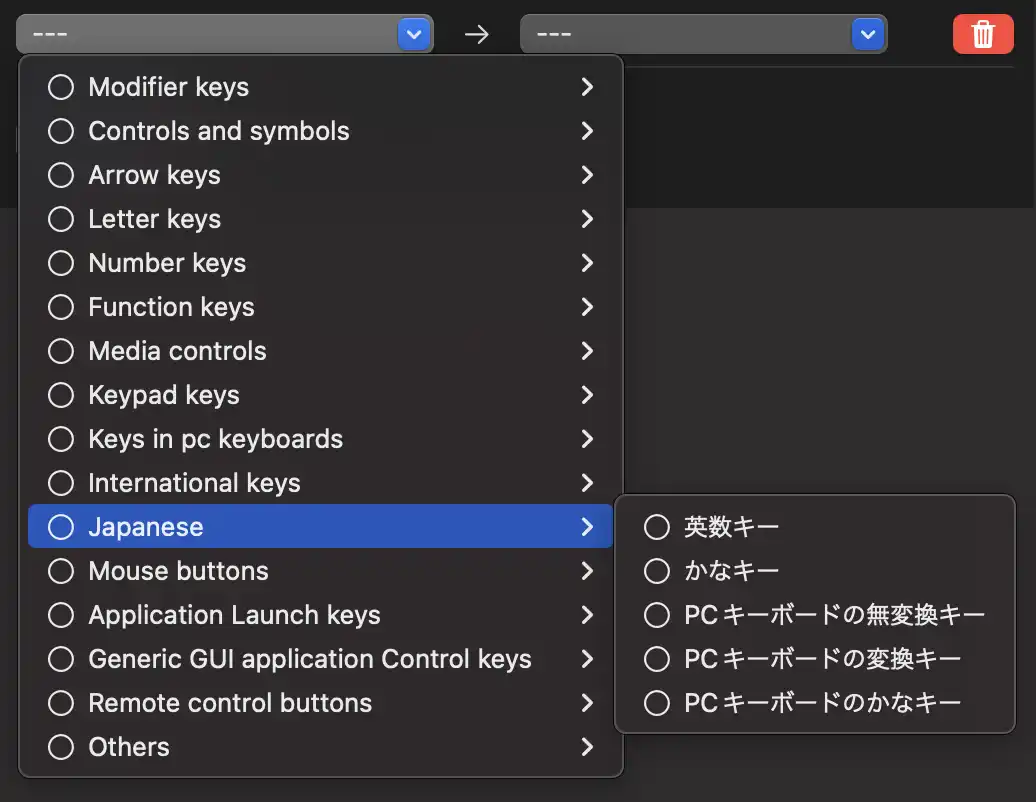Open the Letter keys category
Image resolution: width=1036 pixels, height=802 pixels.
(155, 219)
